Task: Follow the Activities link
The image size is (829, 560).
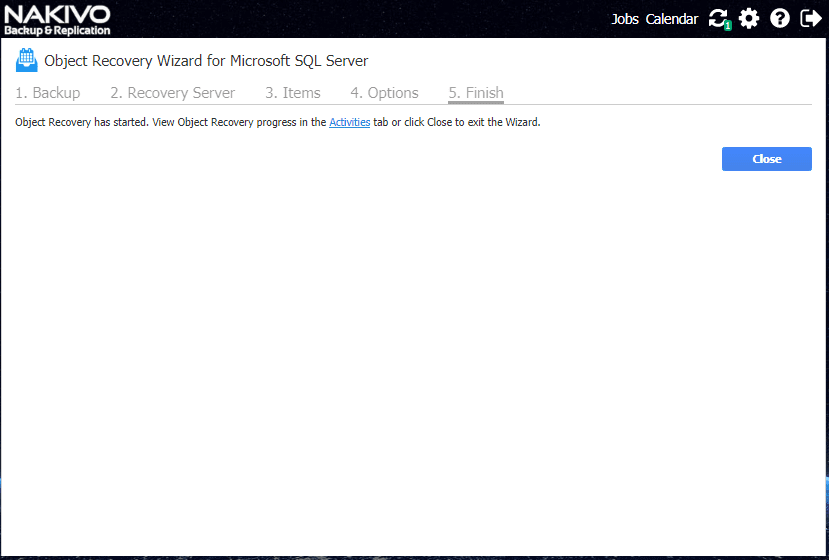Action: pyautogui.click(x=349, y=122)
